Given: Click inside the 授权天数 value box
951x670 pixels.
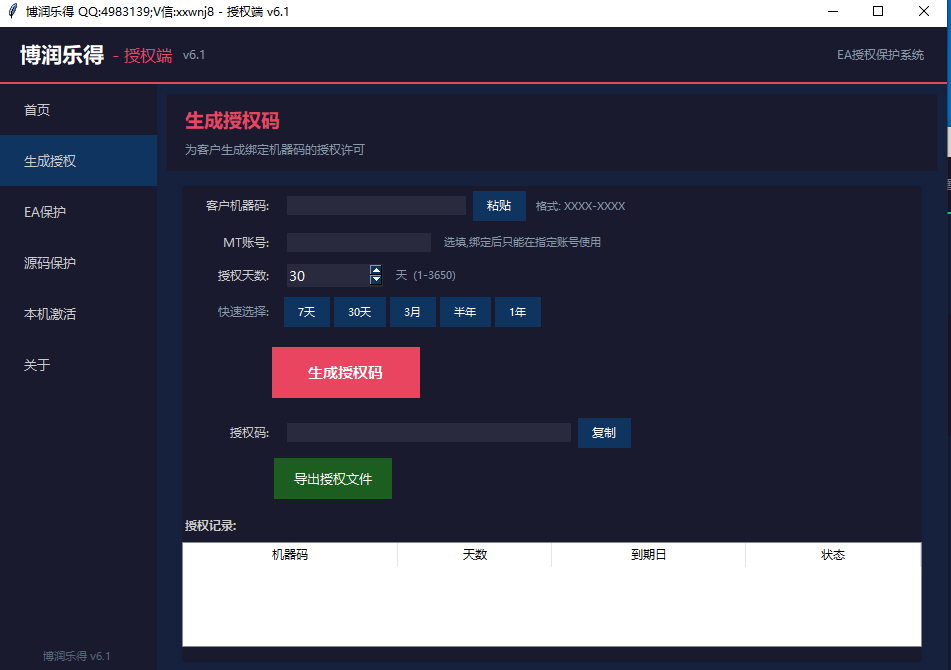Looking at the screenshot, I should (328, 275).
